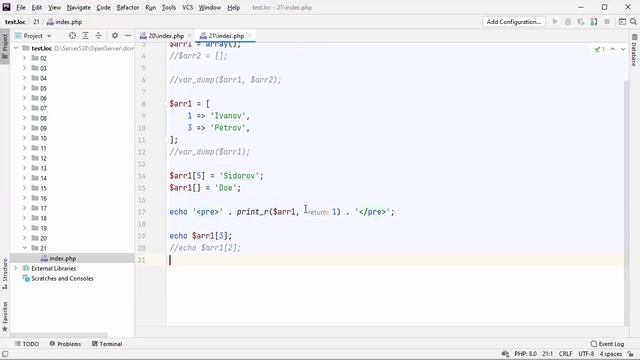Go to previous highlighted error arrow

click(612, 49)
